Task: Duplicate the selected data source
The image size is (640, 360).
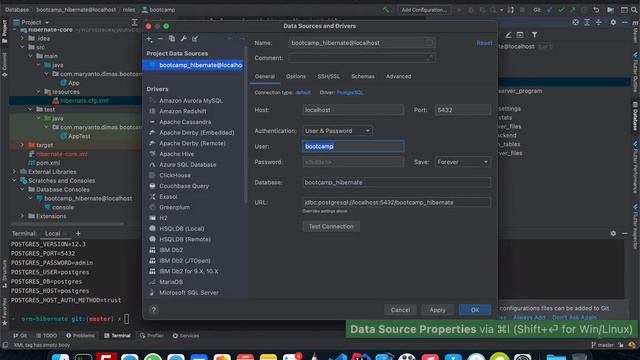Action: pos(172,39)
